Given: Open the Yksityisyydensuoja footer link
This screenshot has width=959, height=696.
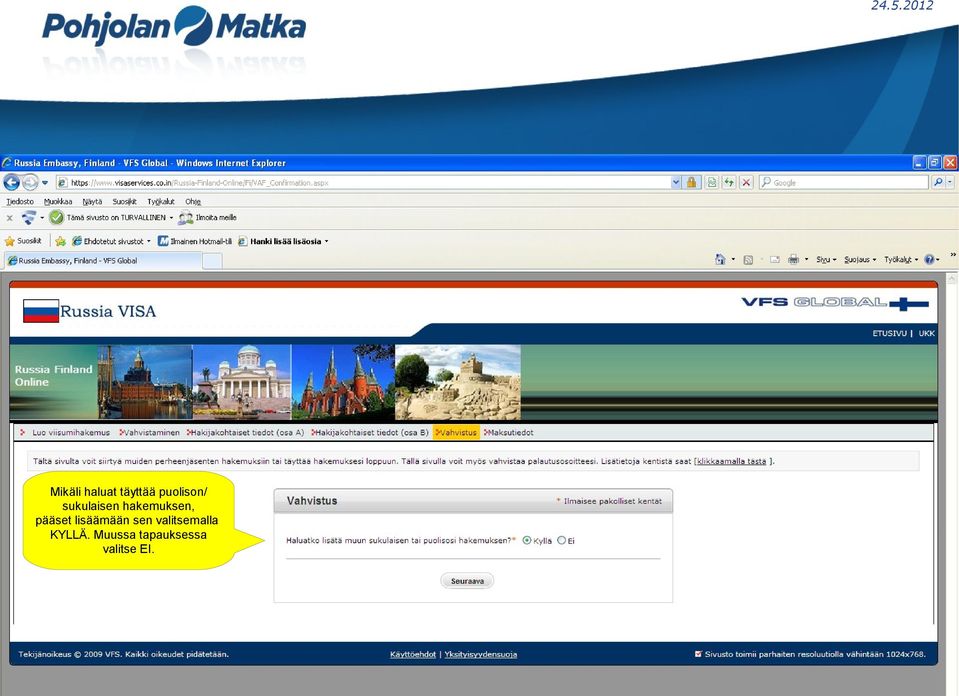Looking at the screenshot, I should (x=481, y=654).
